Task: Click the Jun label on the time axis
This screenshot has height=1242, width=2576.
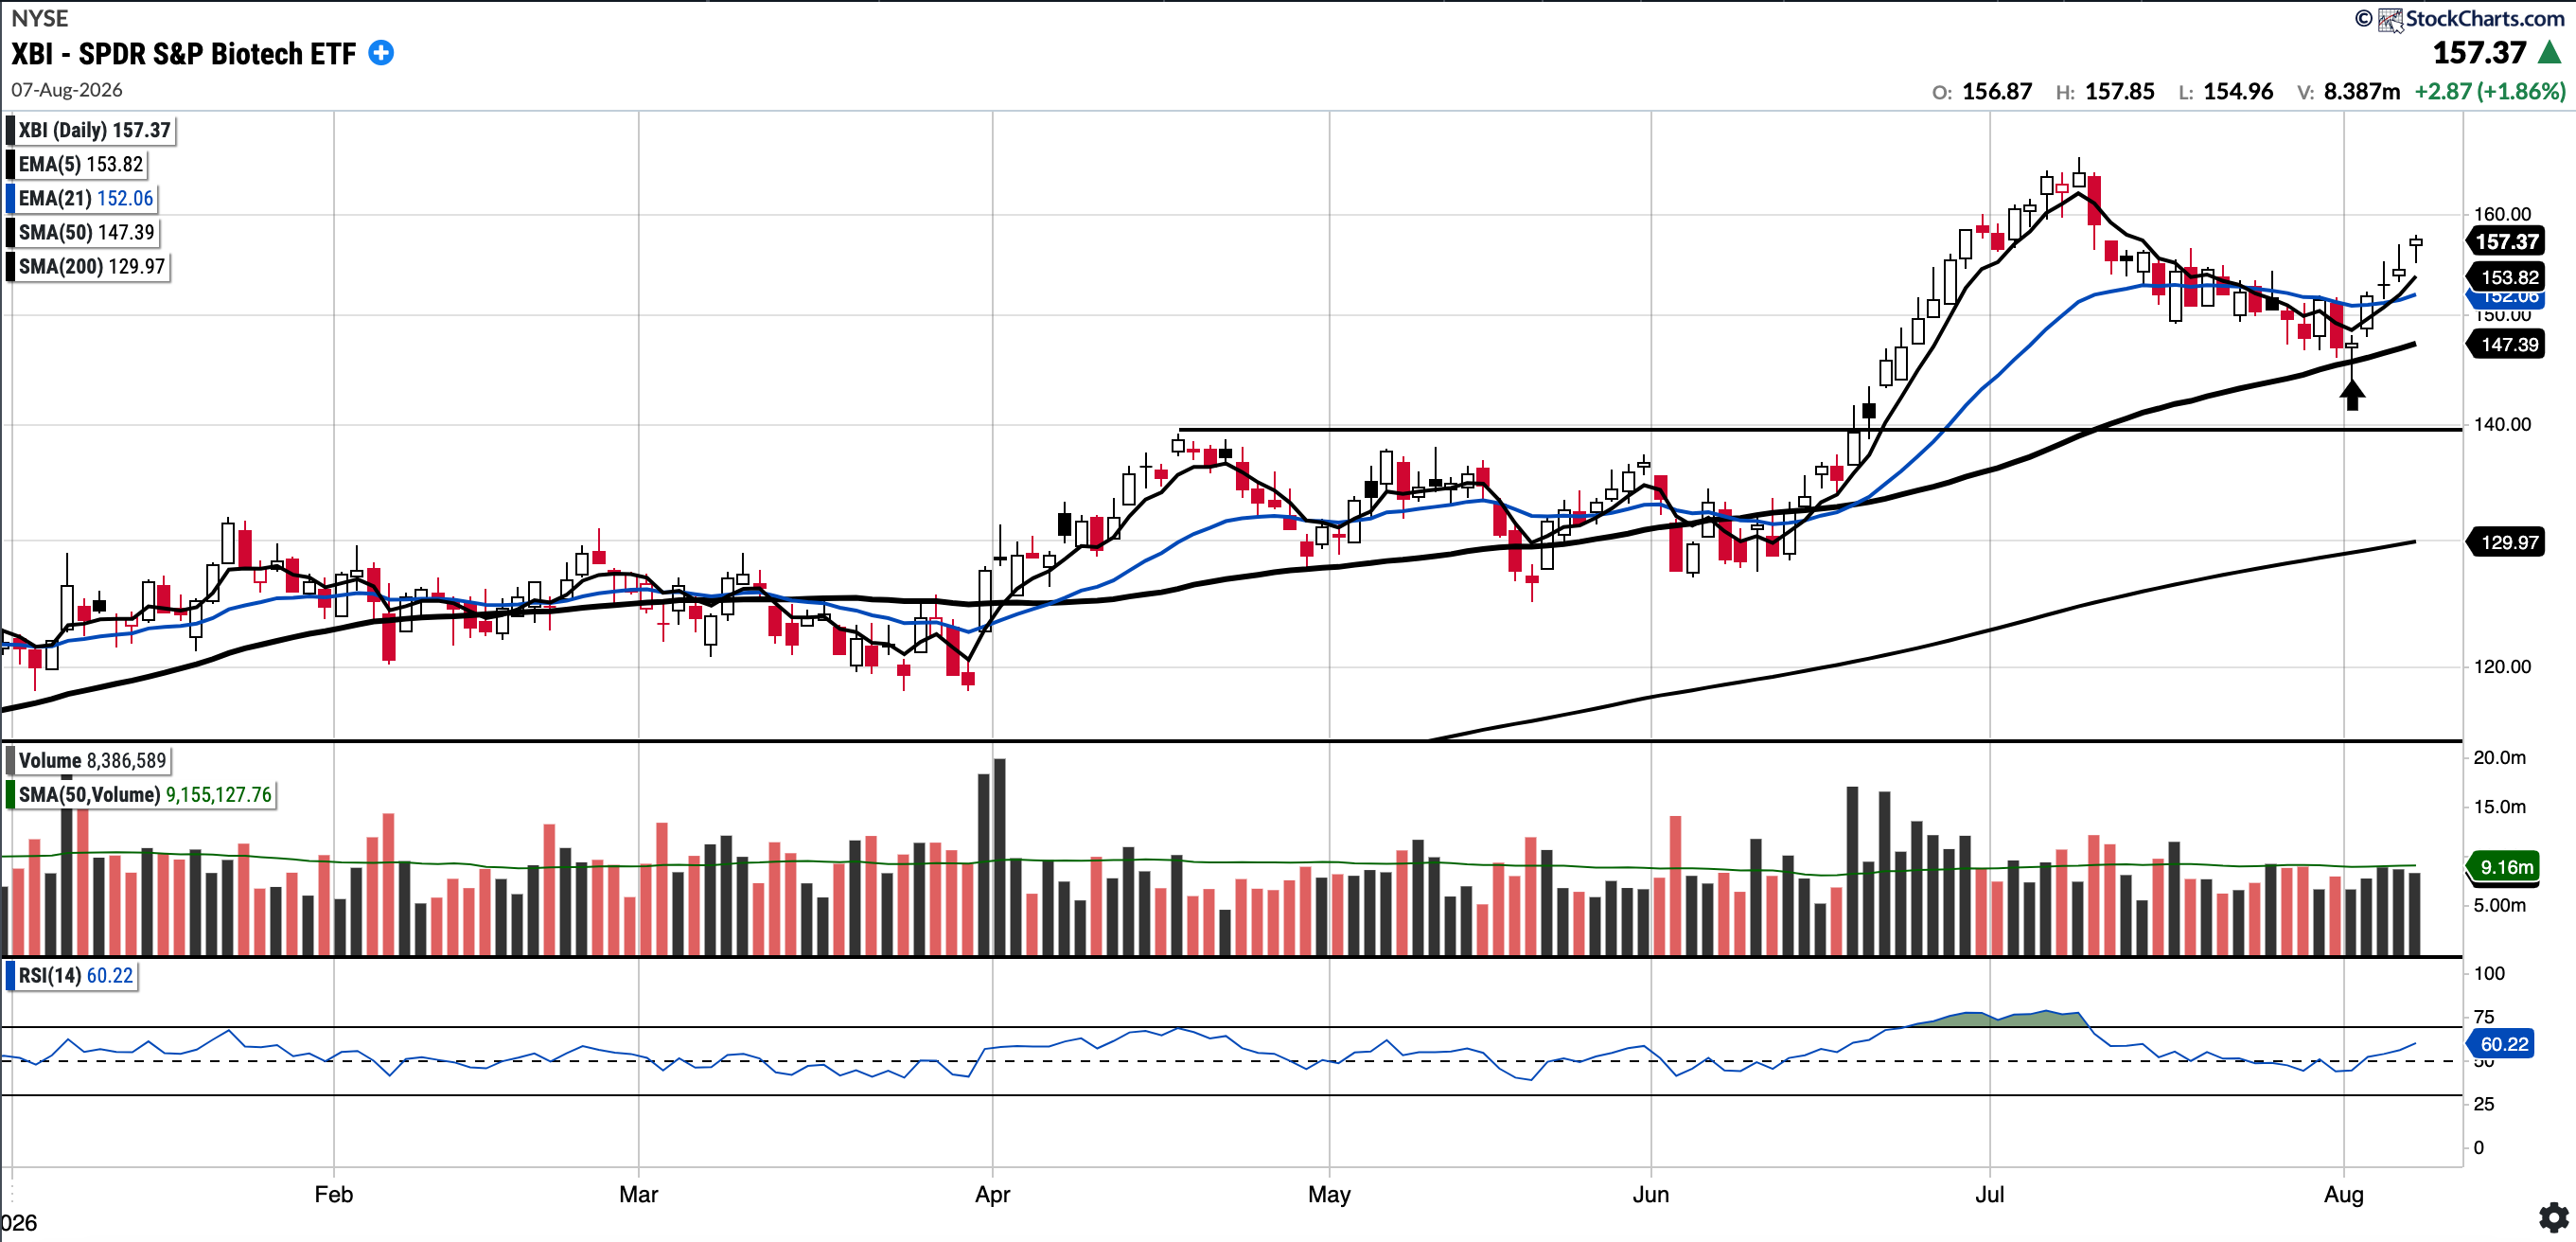Action: pos(1651,1194)
